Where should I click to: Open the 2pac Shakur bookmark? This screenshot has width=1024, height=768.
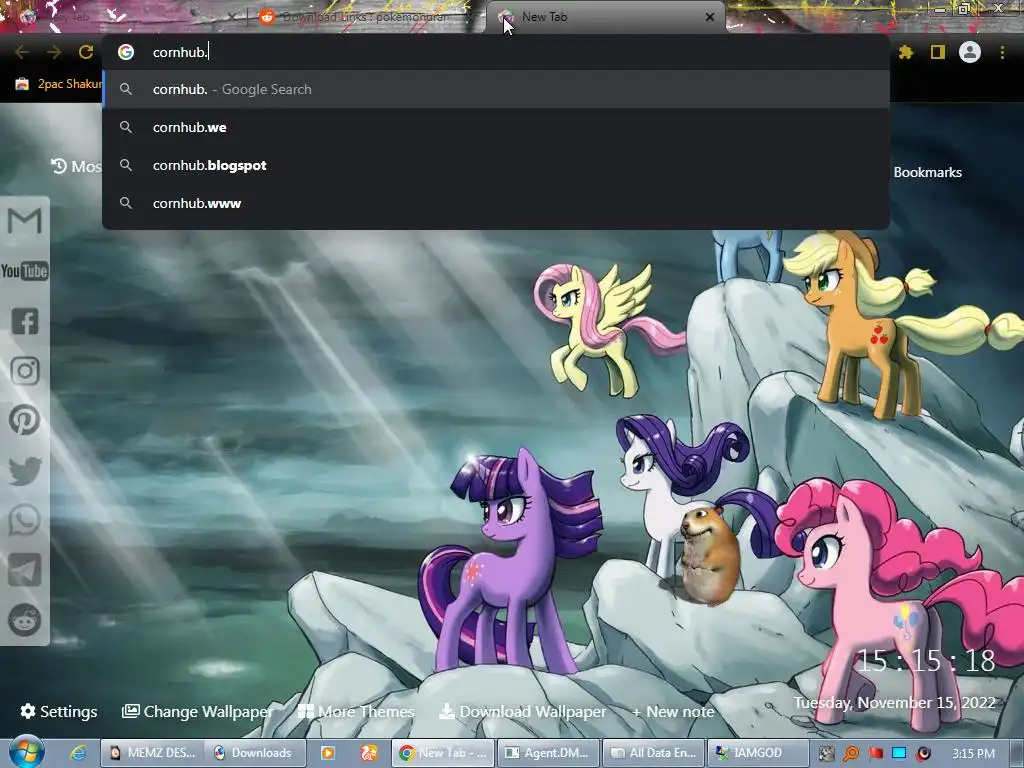click(57, 84)
